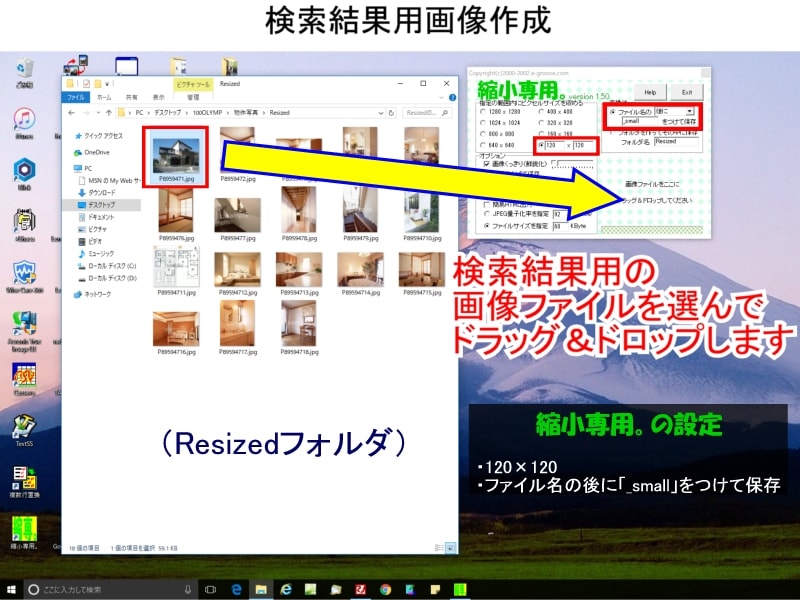
Task: Click the フォルダ名 Resized input field
Action: (676, 142)
